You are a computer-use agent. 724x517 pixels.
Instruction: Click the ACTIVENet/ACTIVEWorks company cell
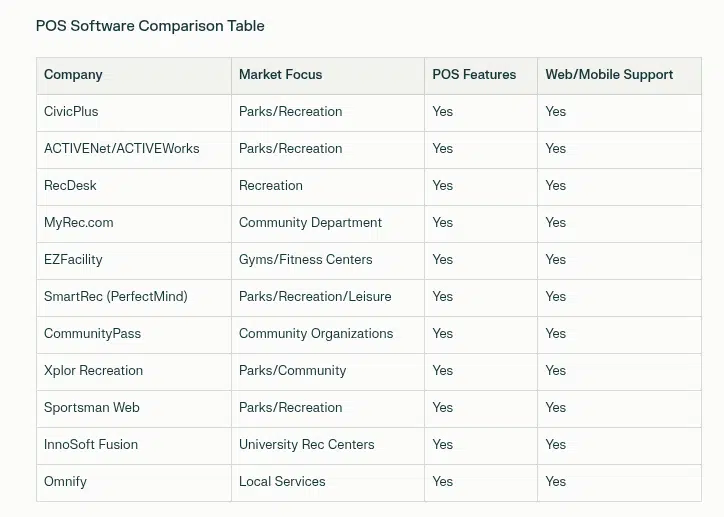tap(121, 149)
